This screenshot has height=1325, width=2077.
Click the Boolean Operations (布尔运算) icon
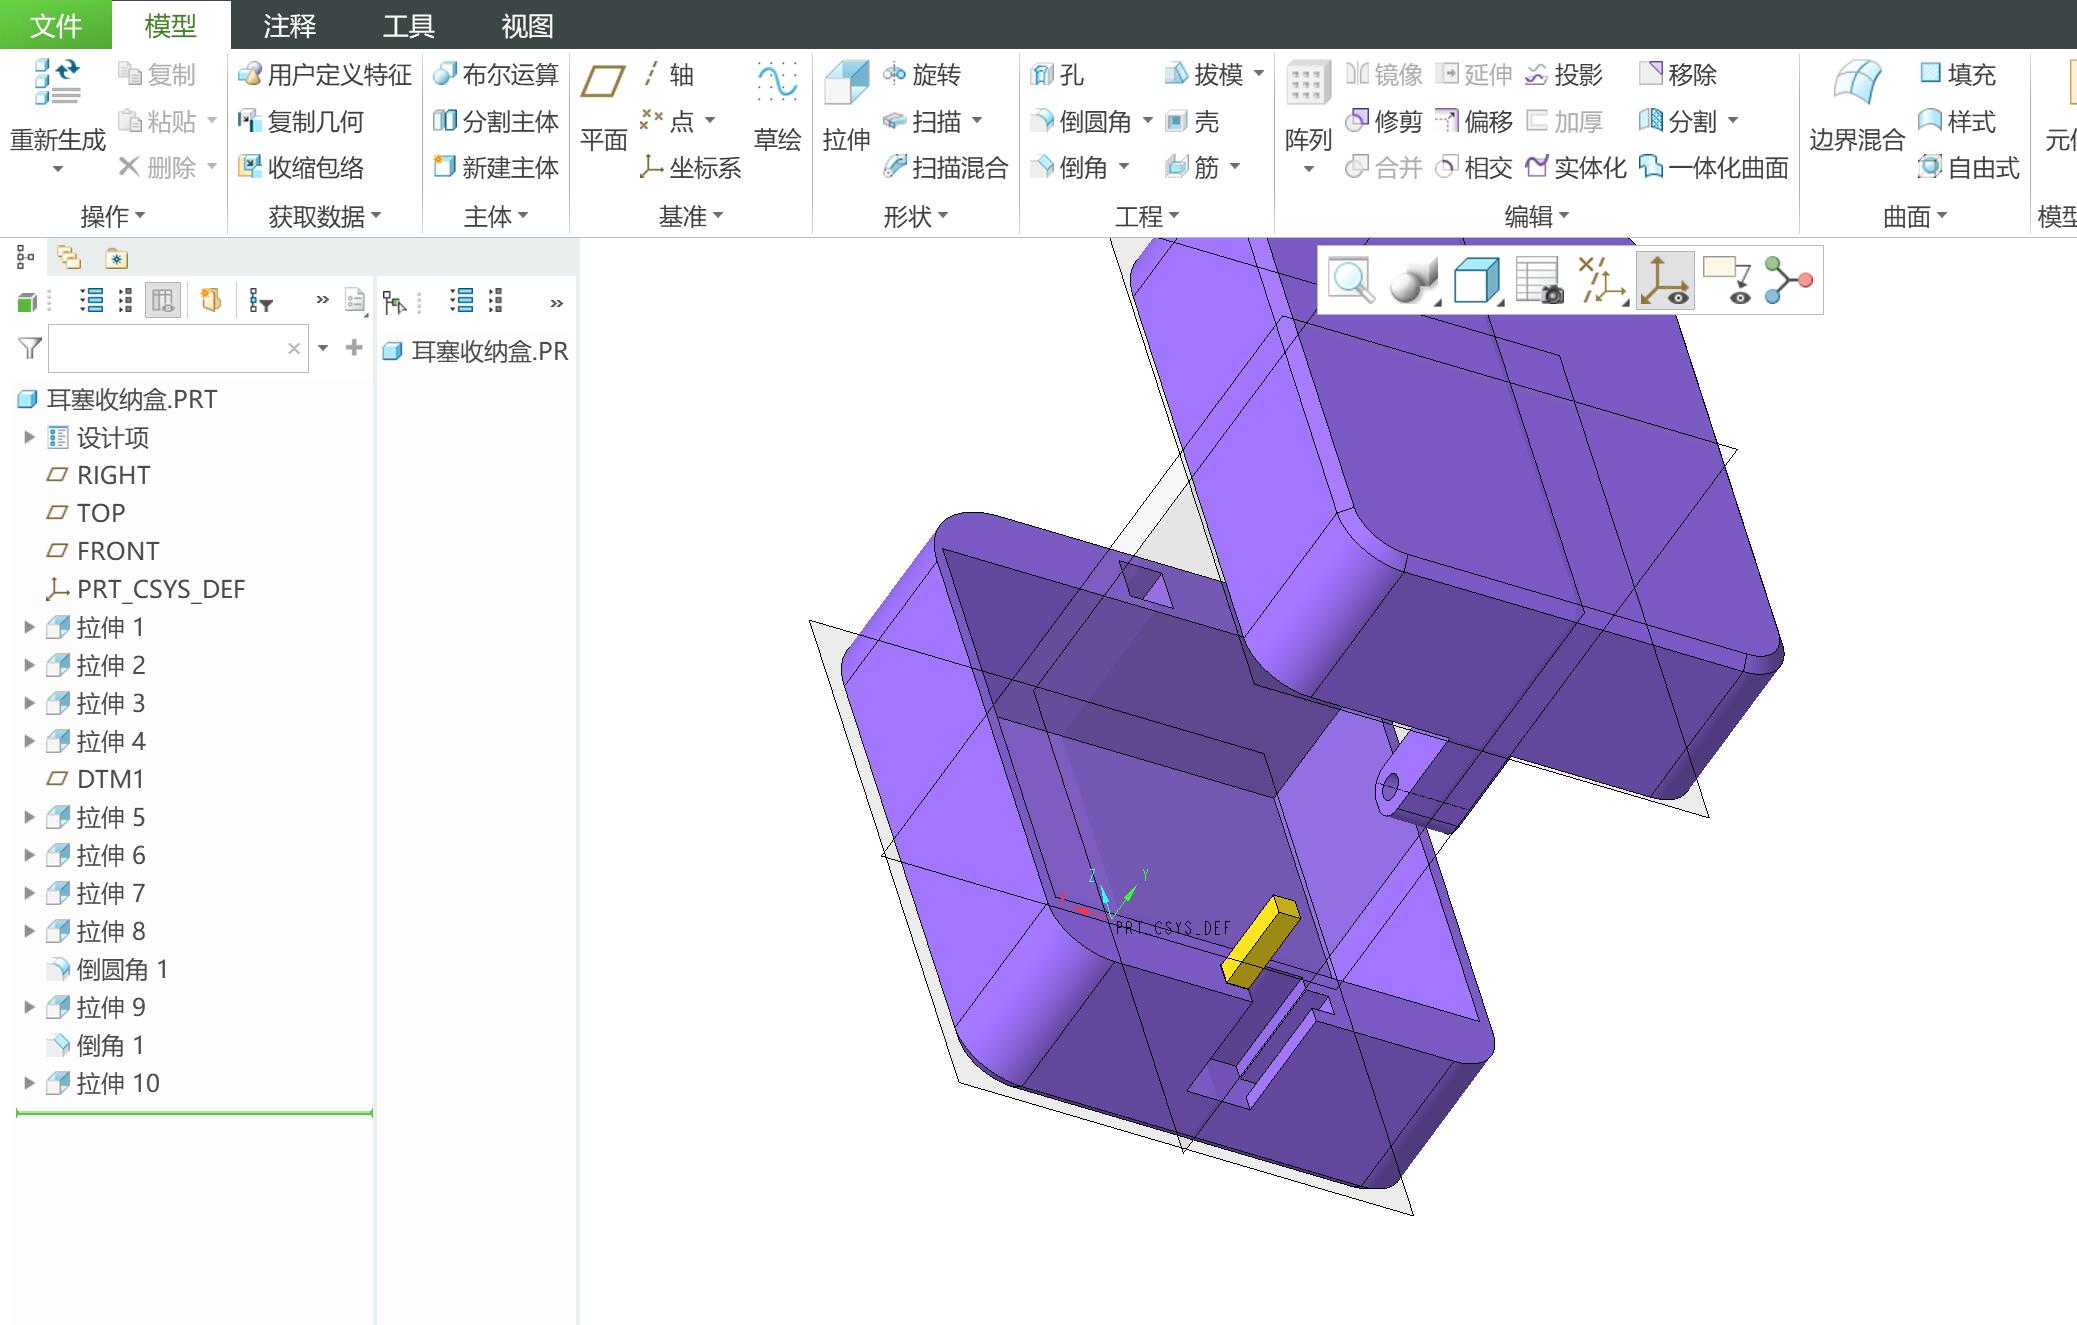click(444, 75)
